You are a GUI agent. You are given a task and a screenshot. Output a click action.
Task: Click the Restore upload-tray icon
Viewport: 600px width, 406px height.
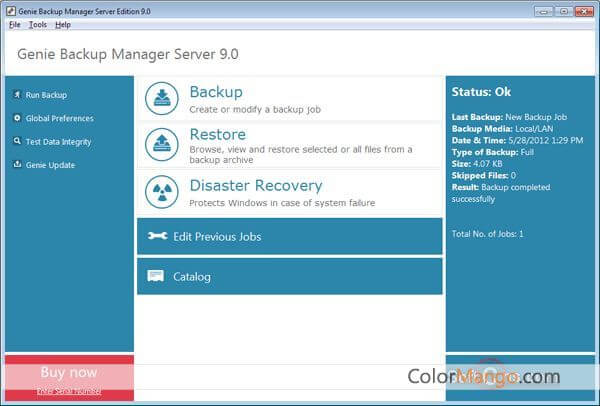(162, 143)
